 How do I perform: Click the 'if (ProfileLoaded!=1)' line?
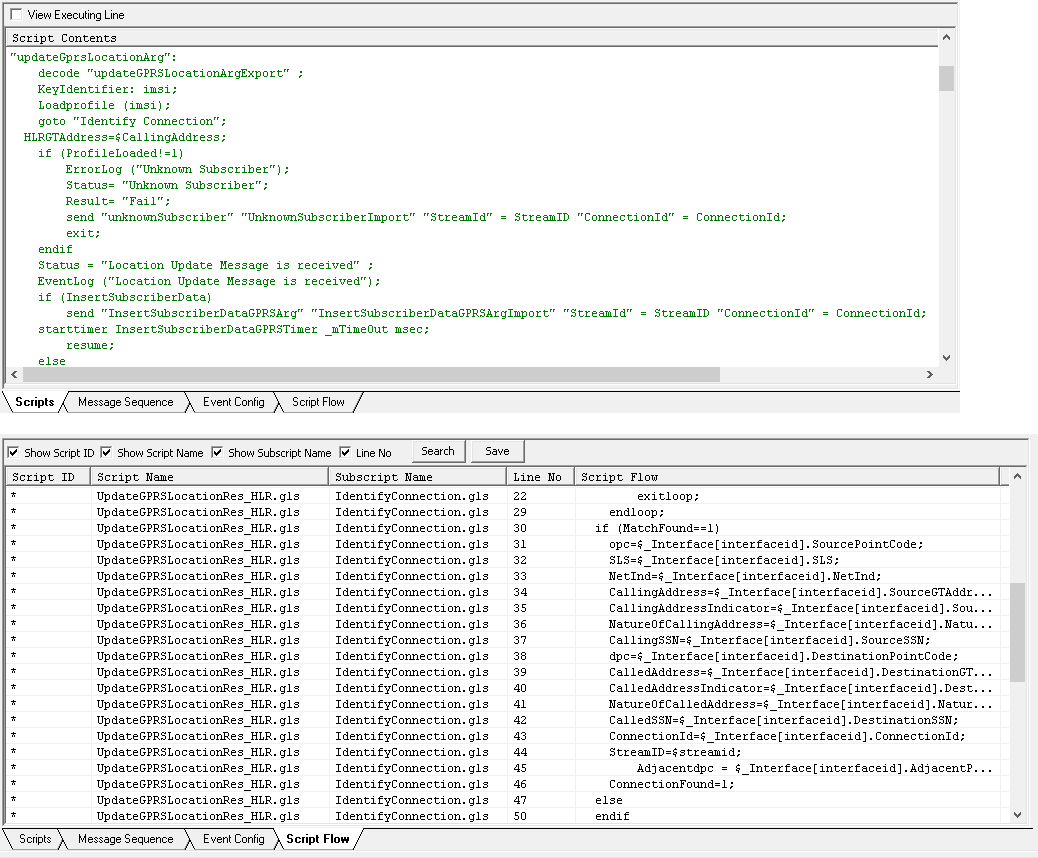(x=111, y=153)
